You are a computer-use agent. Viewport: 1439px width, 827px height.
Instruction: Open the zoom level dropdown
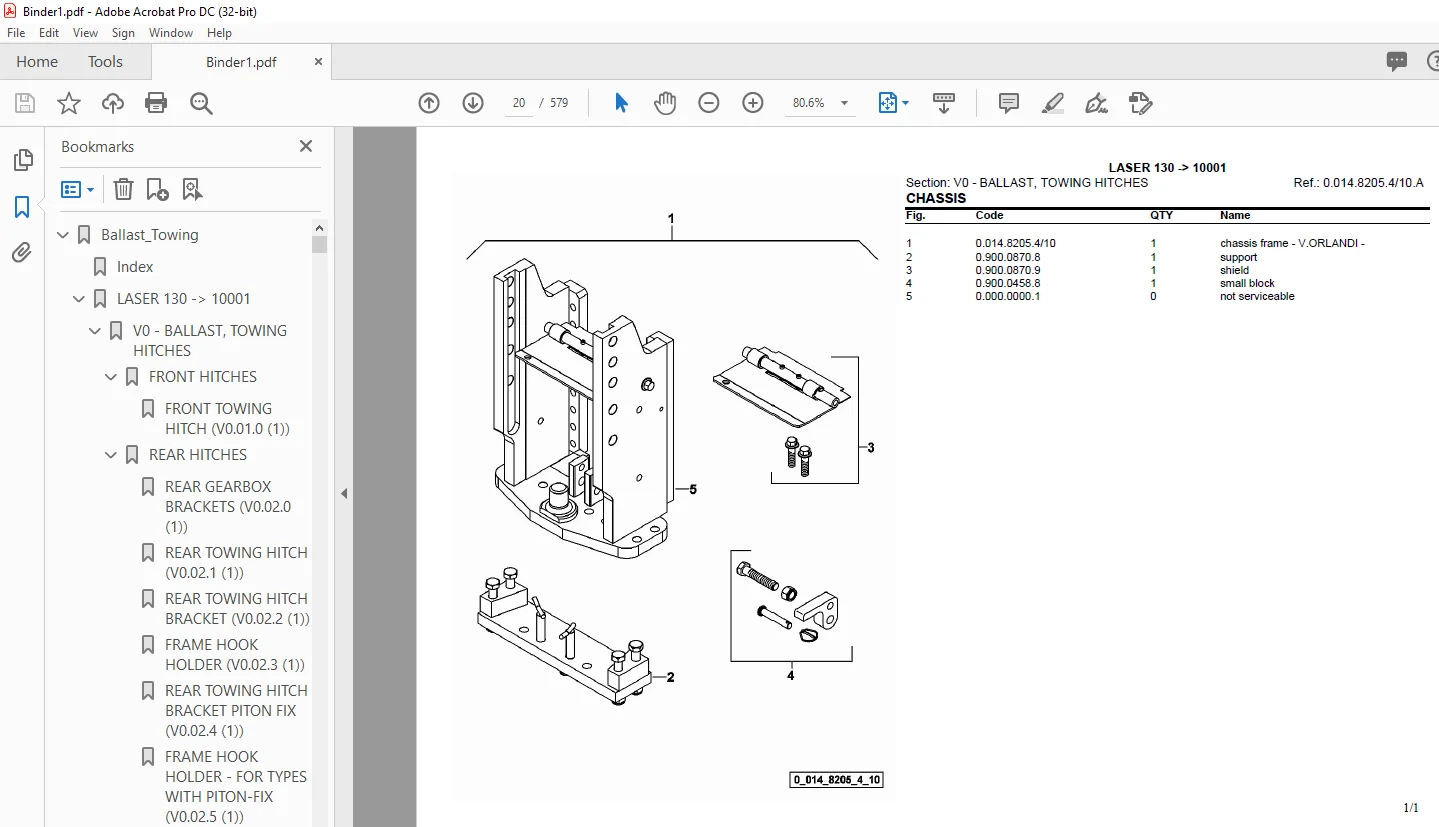coord(844,103)
